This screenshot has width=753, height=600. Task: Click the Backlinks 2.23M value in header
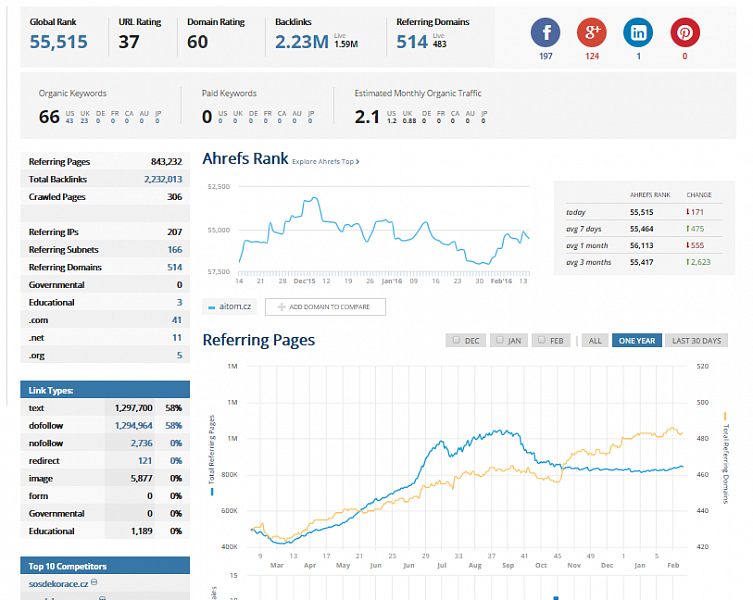300,41
